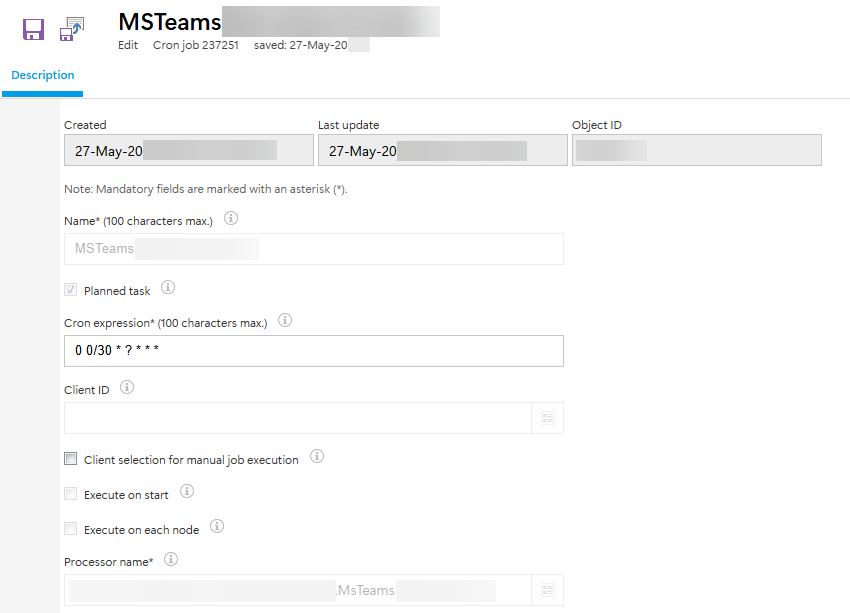Click the Last update date field
The width and height of the screenshot is (850, 613).
[442, 150]
